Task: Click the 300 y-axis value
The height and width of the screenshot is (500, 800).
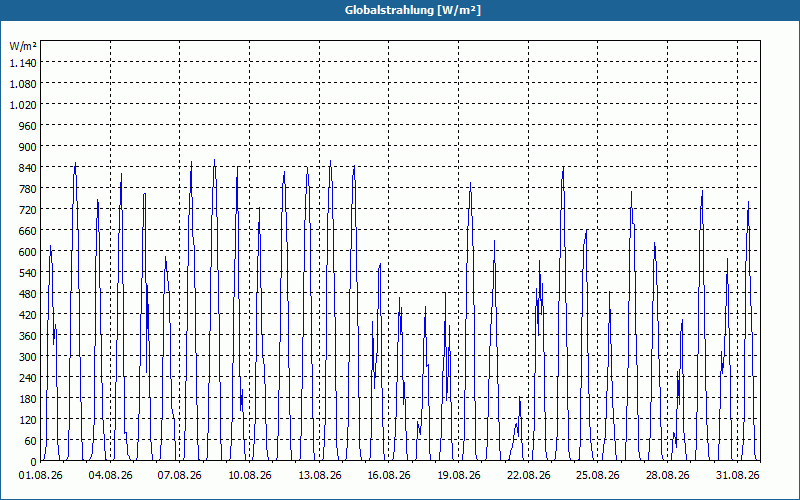Action: point(28,357)
